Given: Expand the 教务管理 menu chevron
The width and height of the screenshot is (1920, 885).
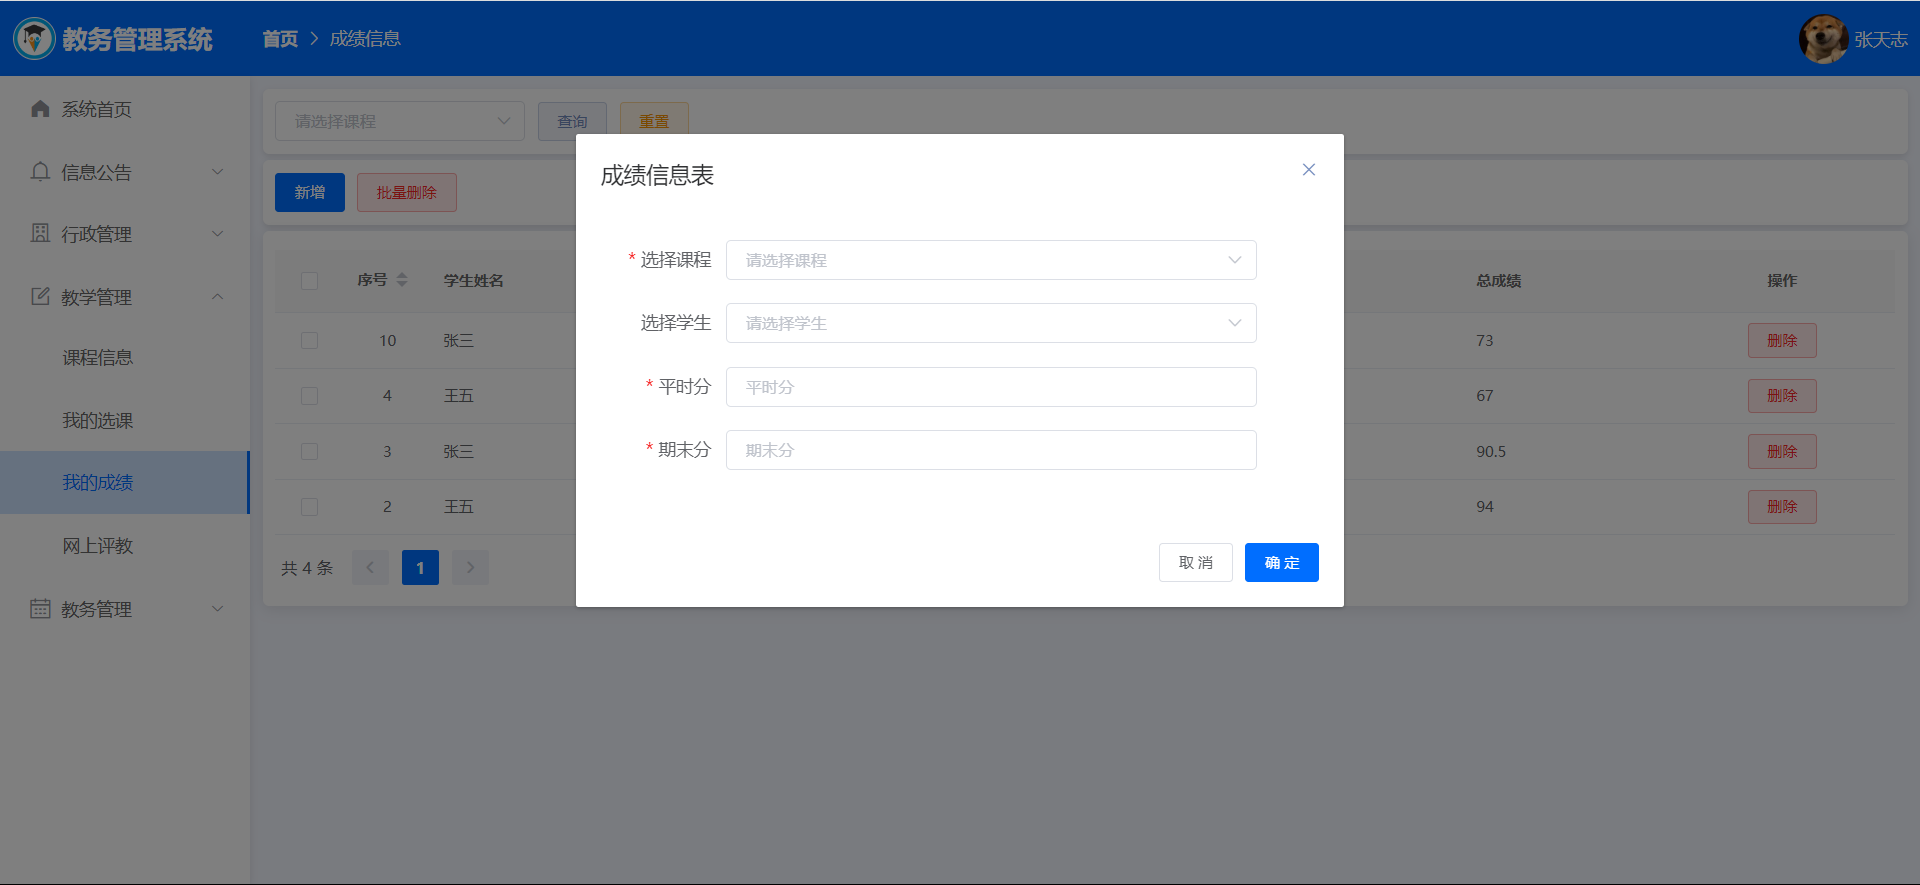Looking at the screenshot, I should pos(218,609).
